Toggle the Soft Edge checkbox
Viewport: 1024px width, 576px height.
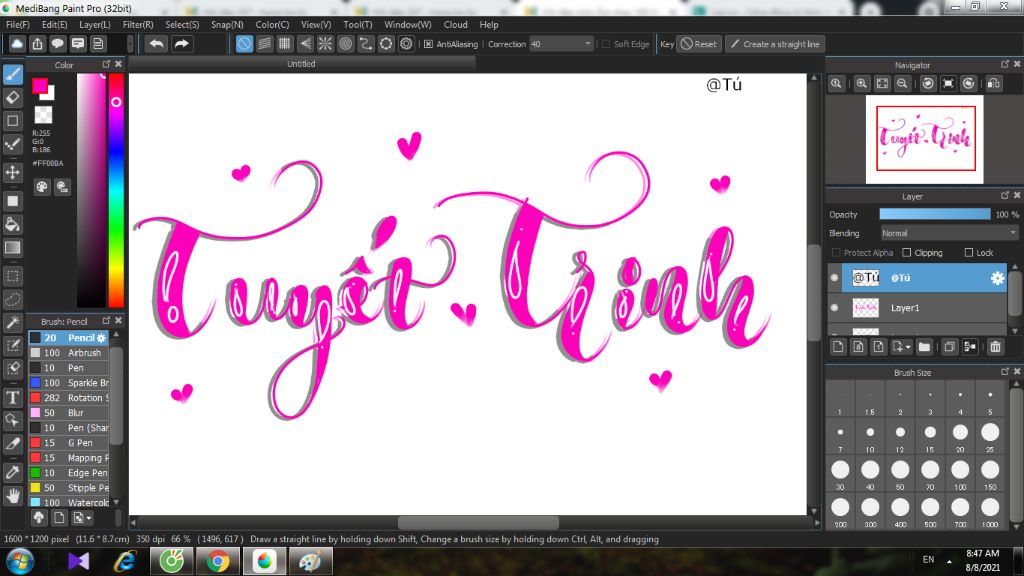(606, 44)
